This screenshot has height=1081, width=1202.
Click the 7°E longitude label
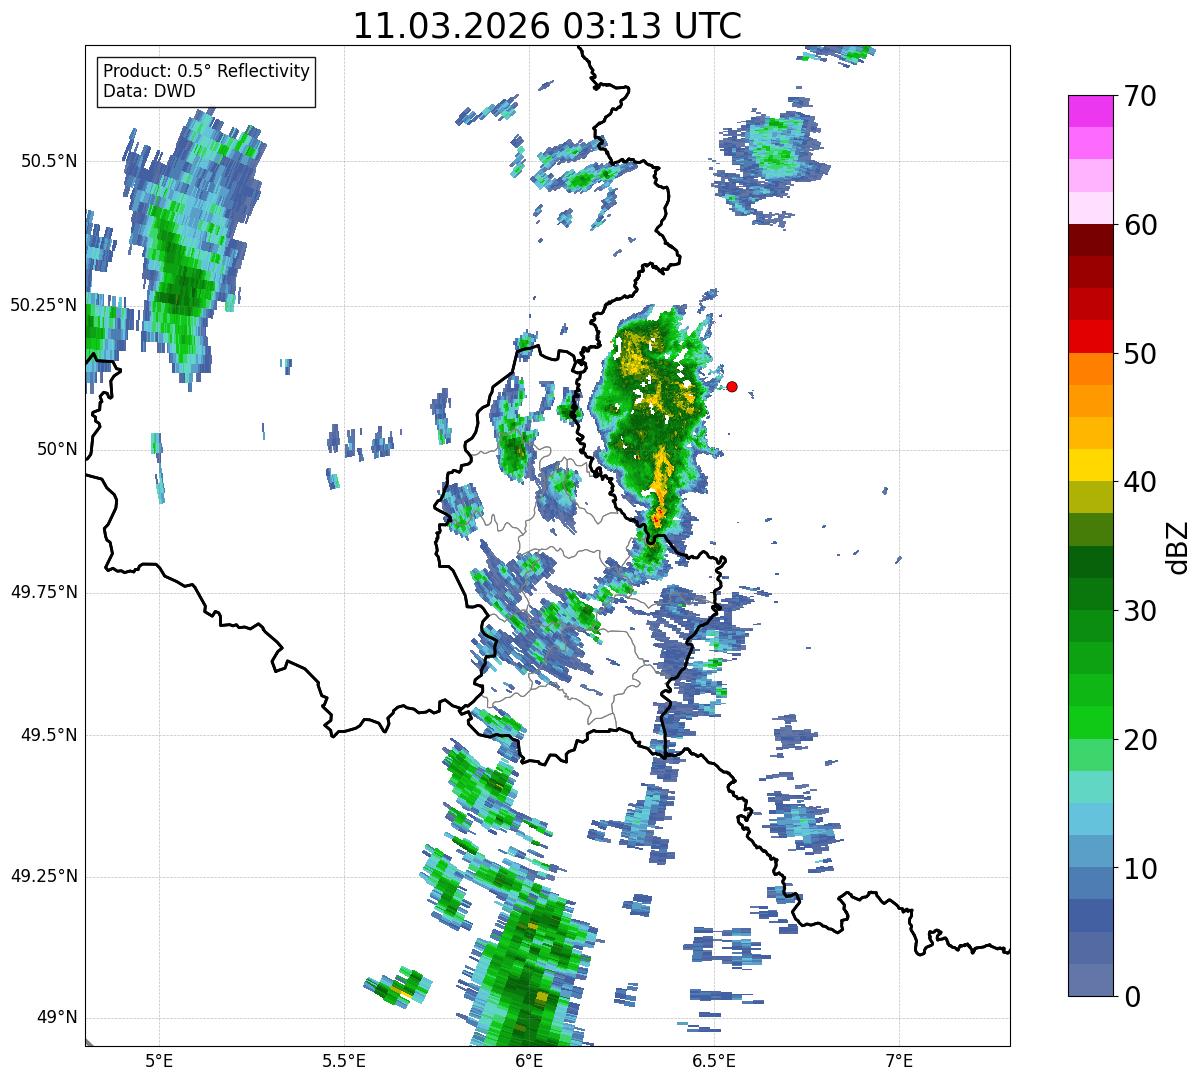click(x=899, y=1061)
